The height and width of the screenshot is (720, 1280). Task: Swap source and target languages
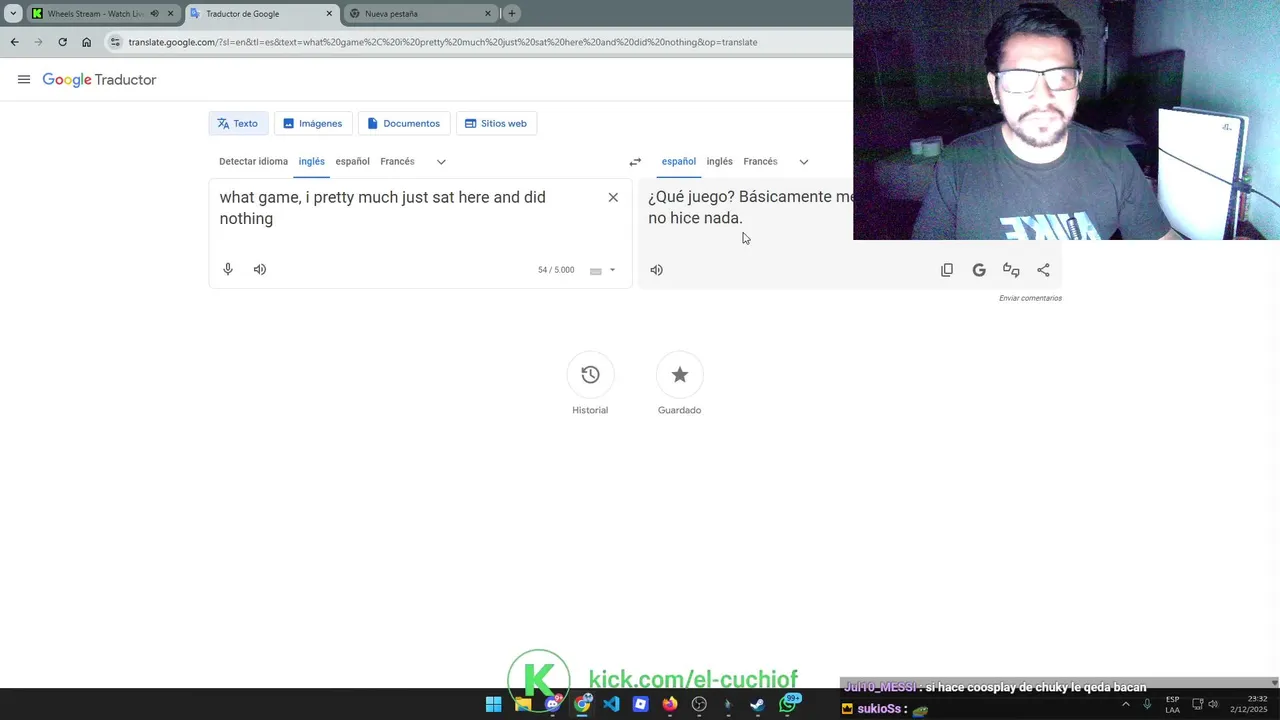click(x=635, y=162)
